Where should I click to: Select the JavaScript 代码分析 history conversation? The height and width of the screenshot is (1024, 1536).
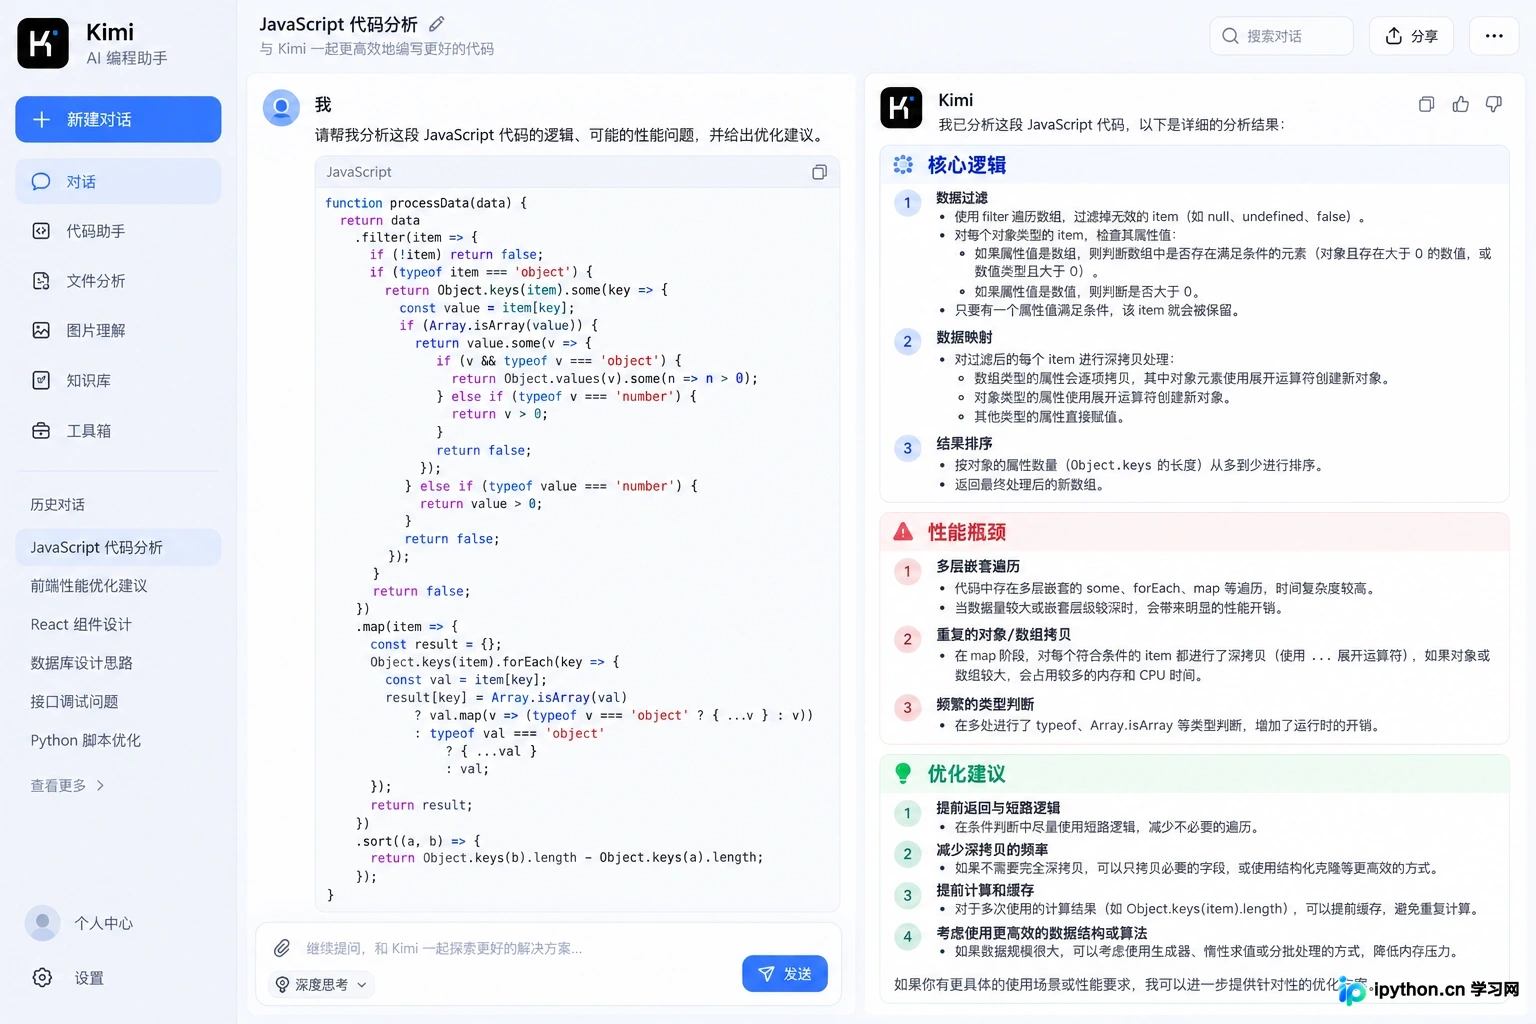click(x=118, y=547)
